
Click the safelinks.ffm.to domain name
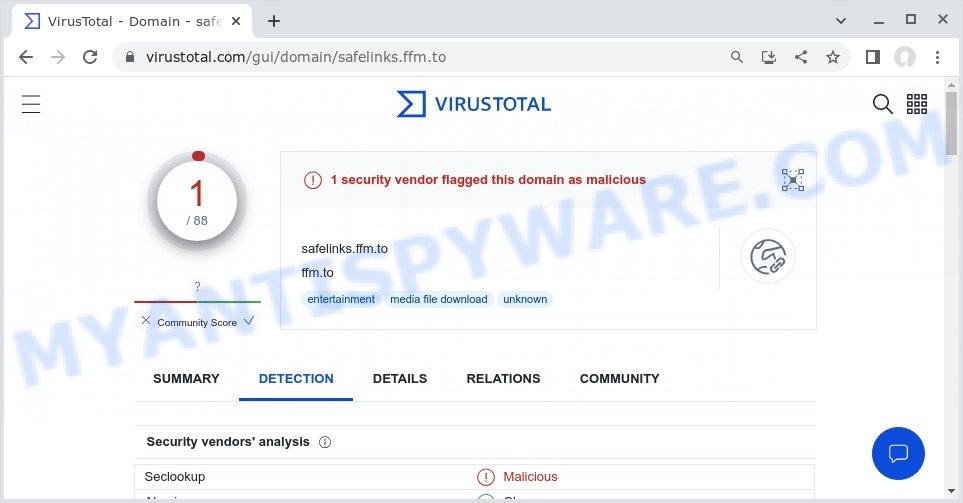(x=345, y=249)
